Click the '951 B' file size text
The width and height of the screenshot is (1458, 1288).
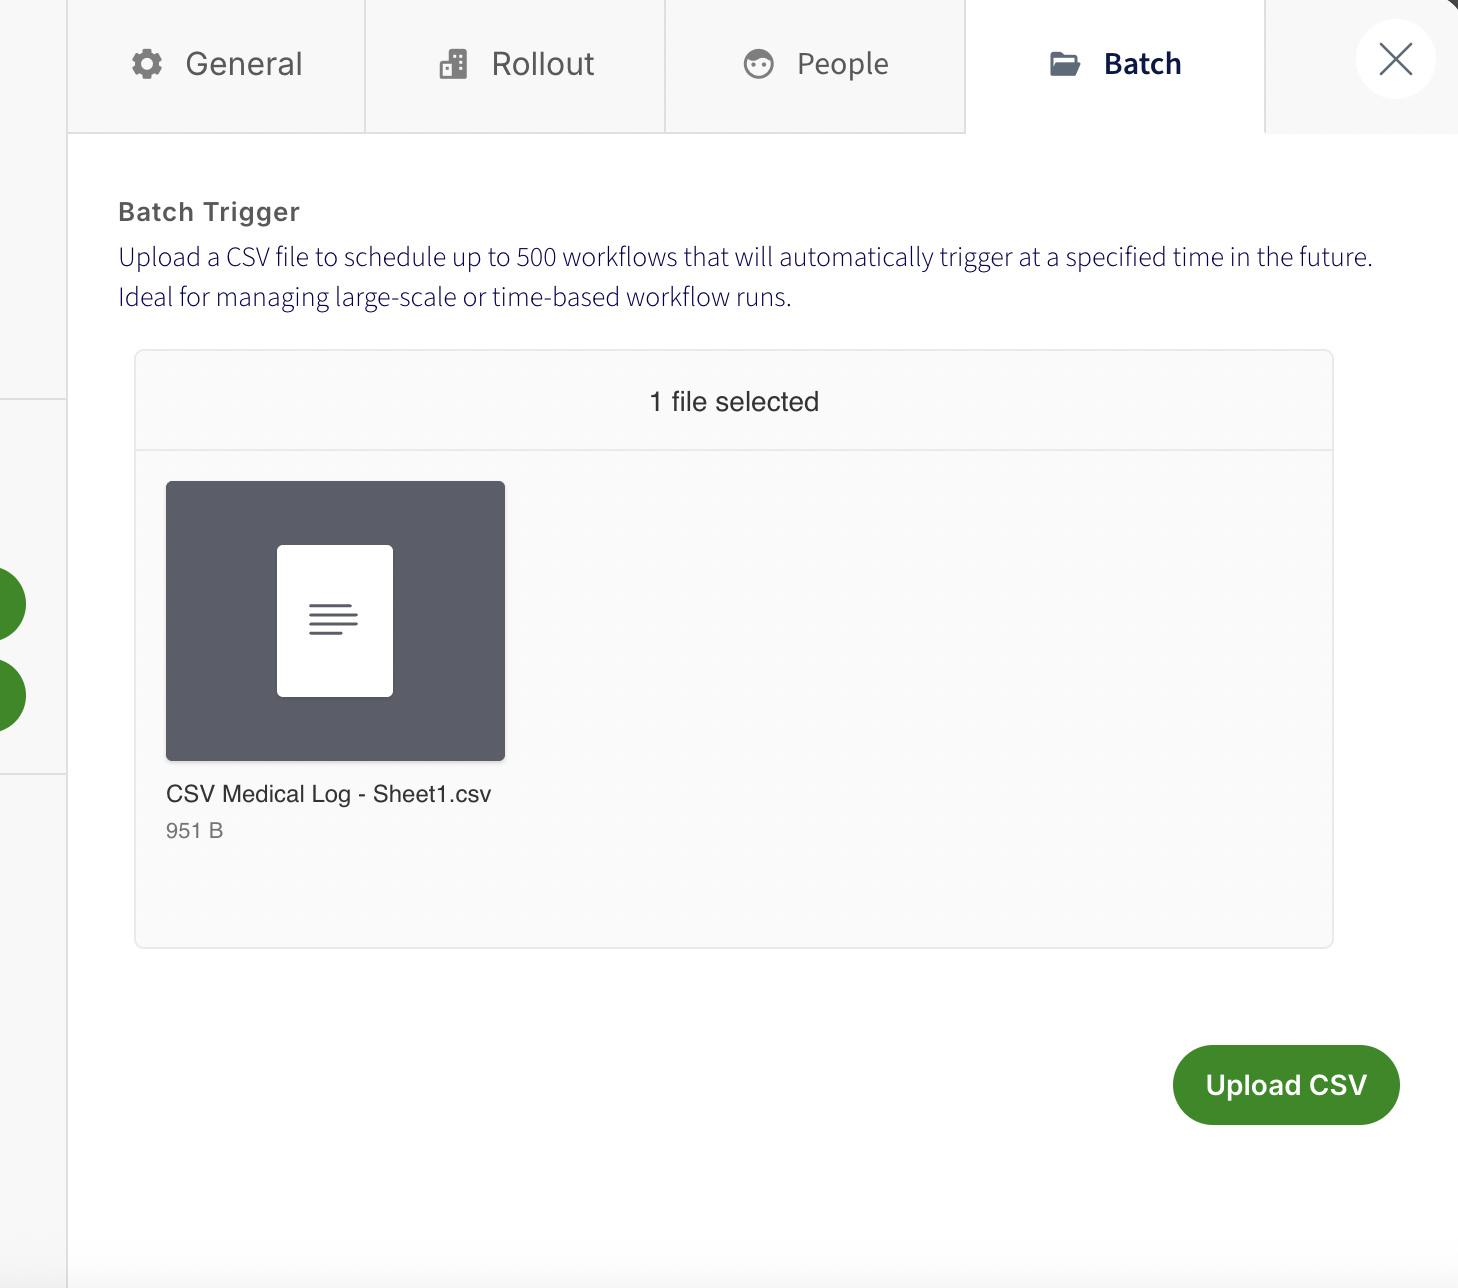(194, 831)
